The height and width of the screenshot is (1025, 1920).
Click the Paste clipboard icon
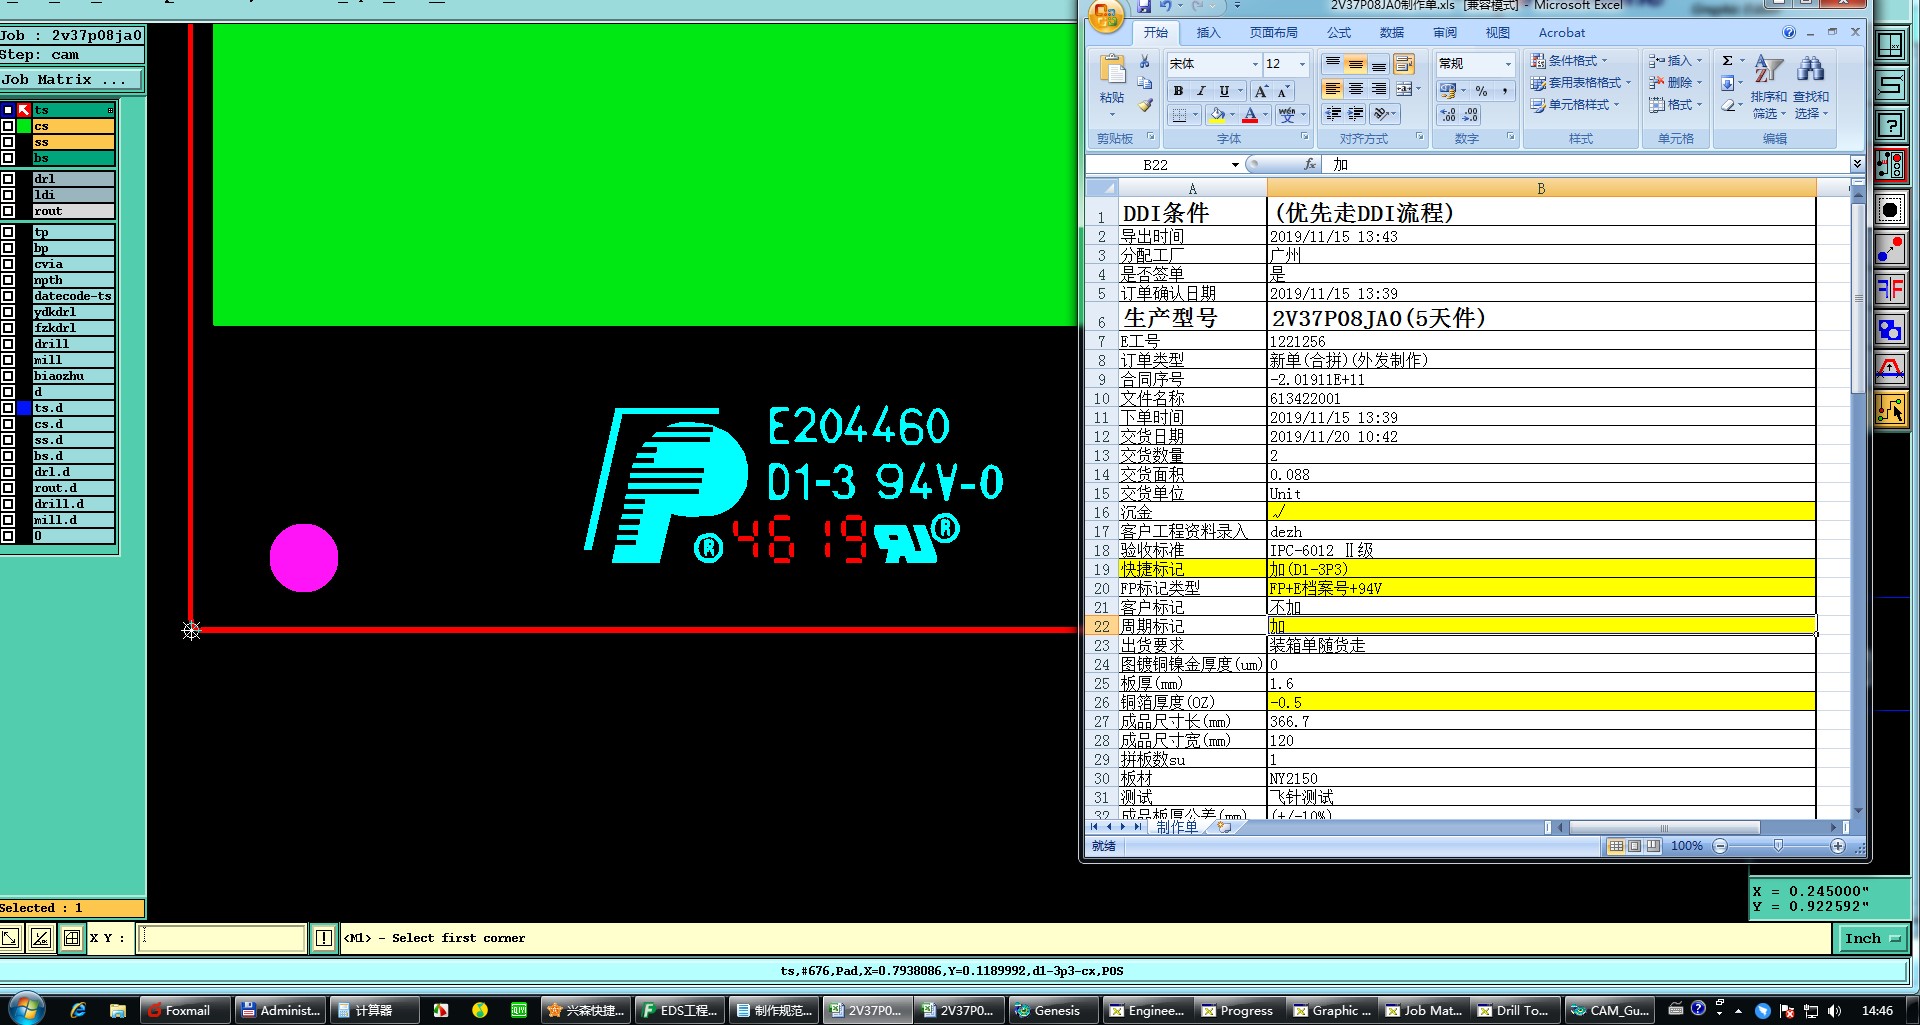(1112, 70)
